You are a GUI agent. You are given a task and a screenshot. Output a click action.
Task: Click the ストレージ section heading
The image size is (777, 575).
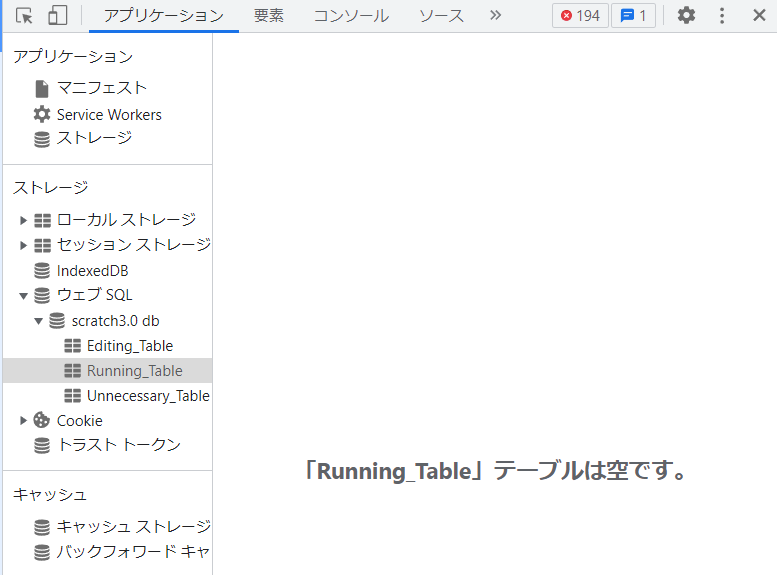click(51, 188)
